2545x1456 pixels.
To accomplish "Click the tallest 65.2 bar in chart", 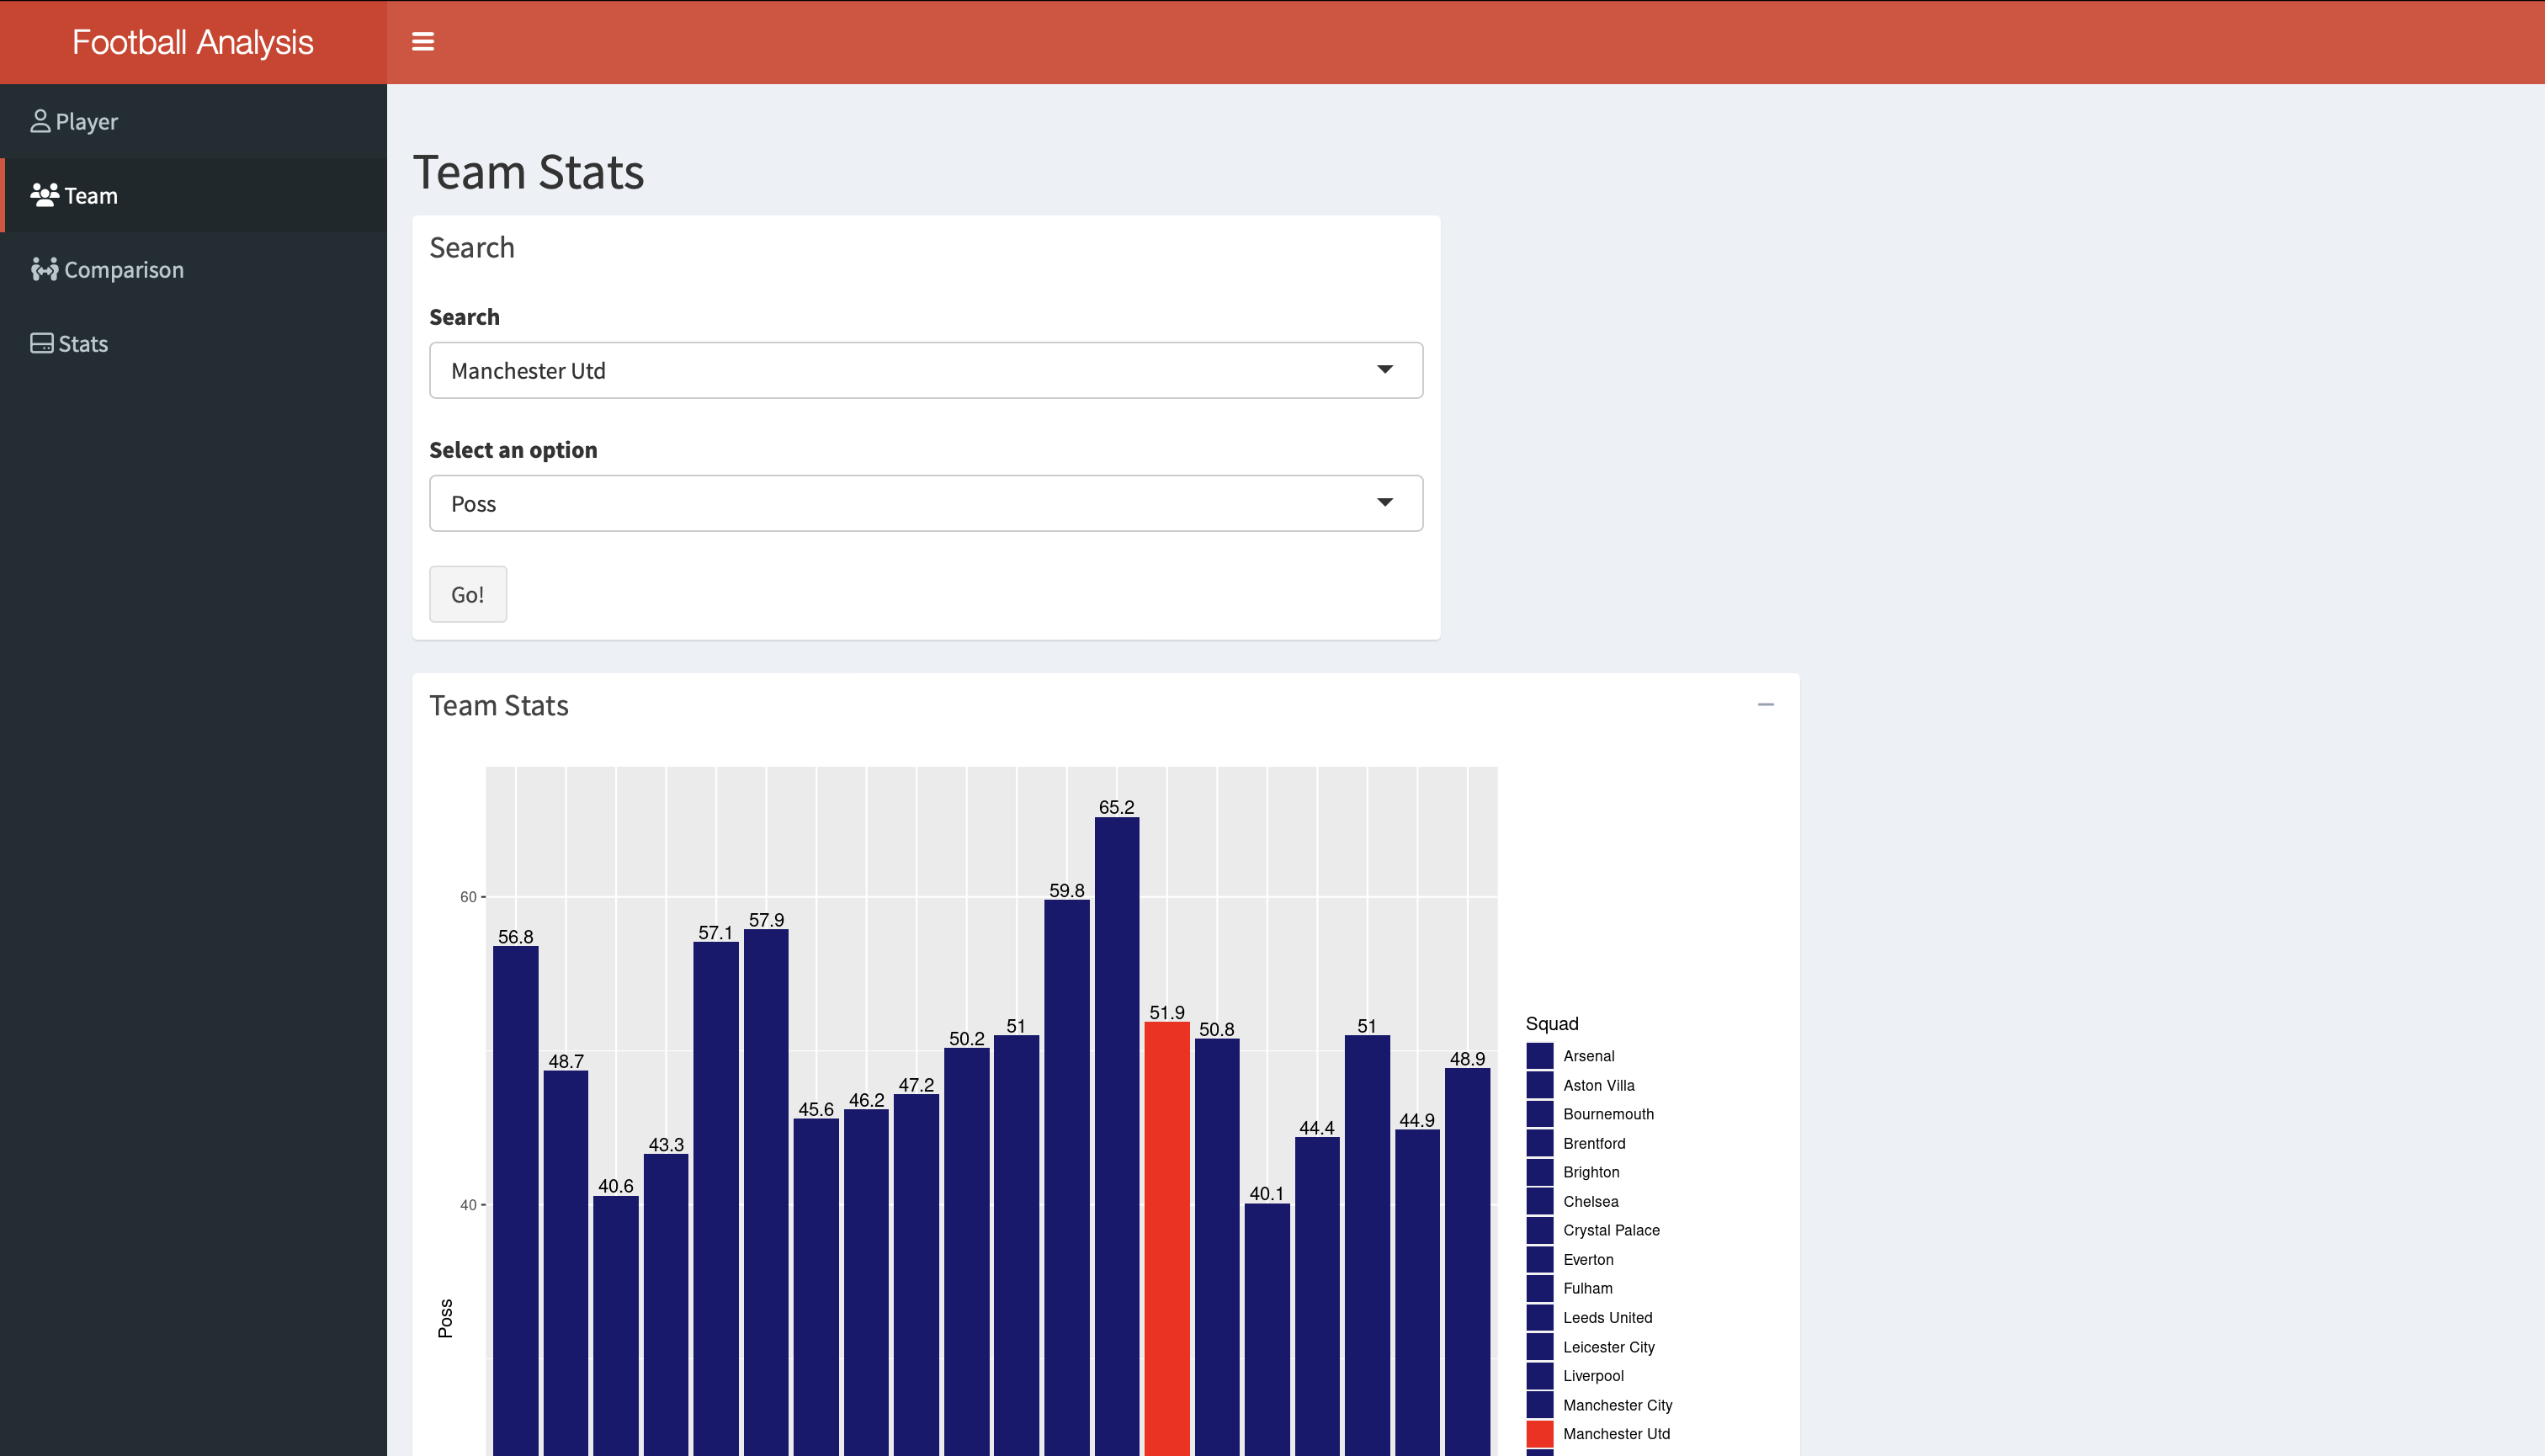I will [x=1116, y=1130].
